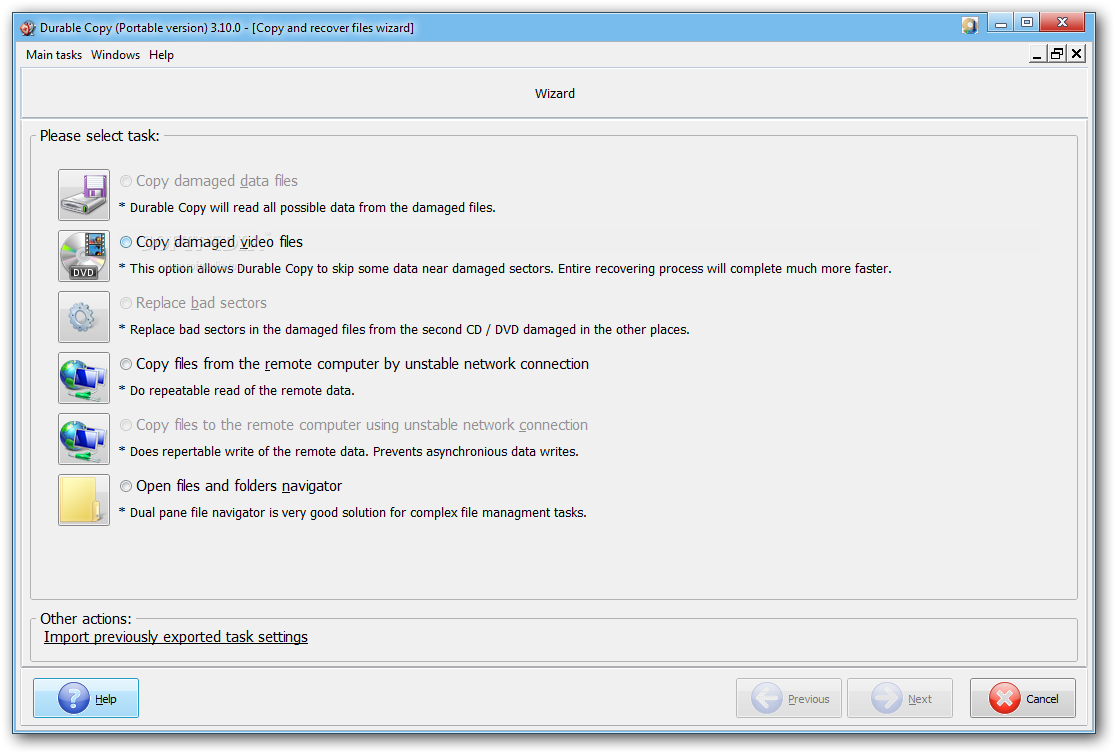The width and height of the screenshot is (1116, 754).
Task: Click the Next button
Action: coord(900,698)
